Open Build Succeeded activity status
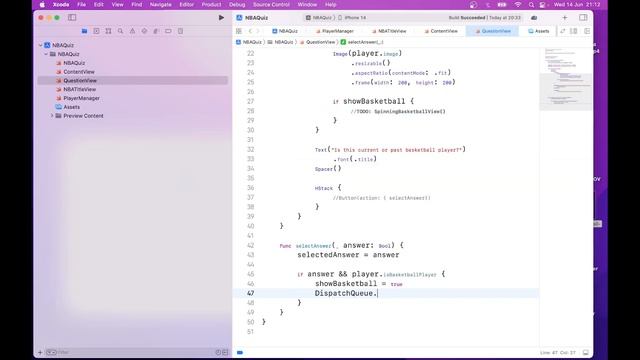Viewport: 640px width, 360px height. 484,18
